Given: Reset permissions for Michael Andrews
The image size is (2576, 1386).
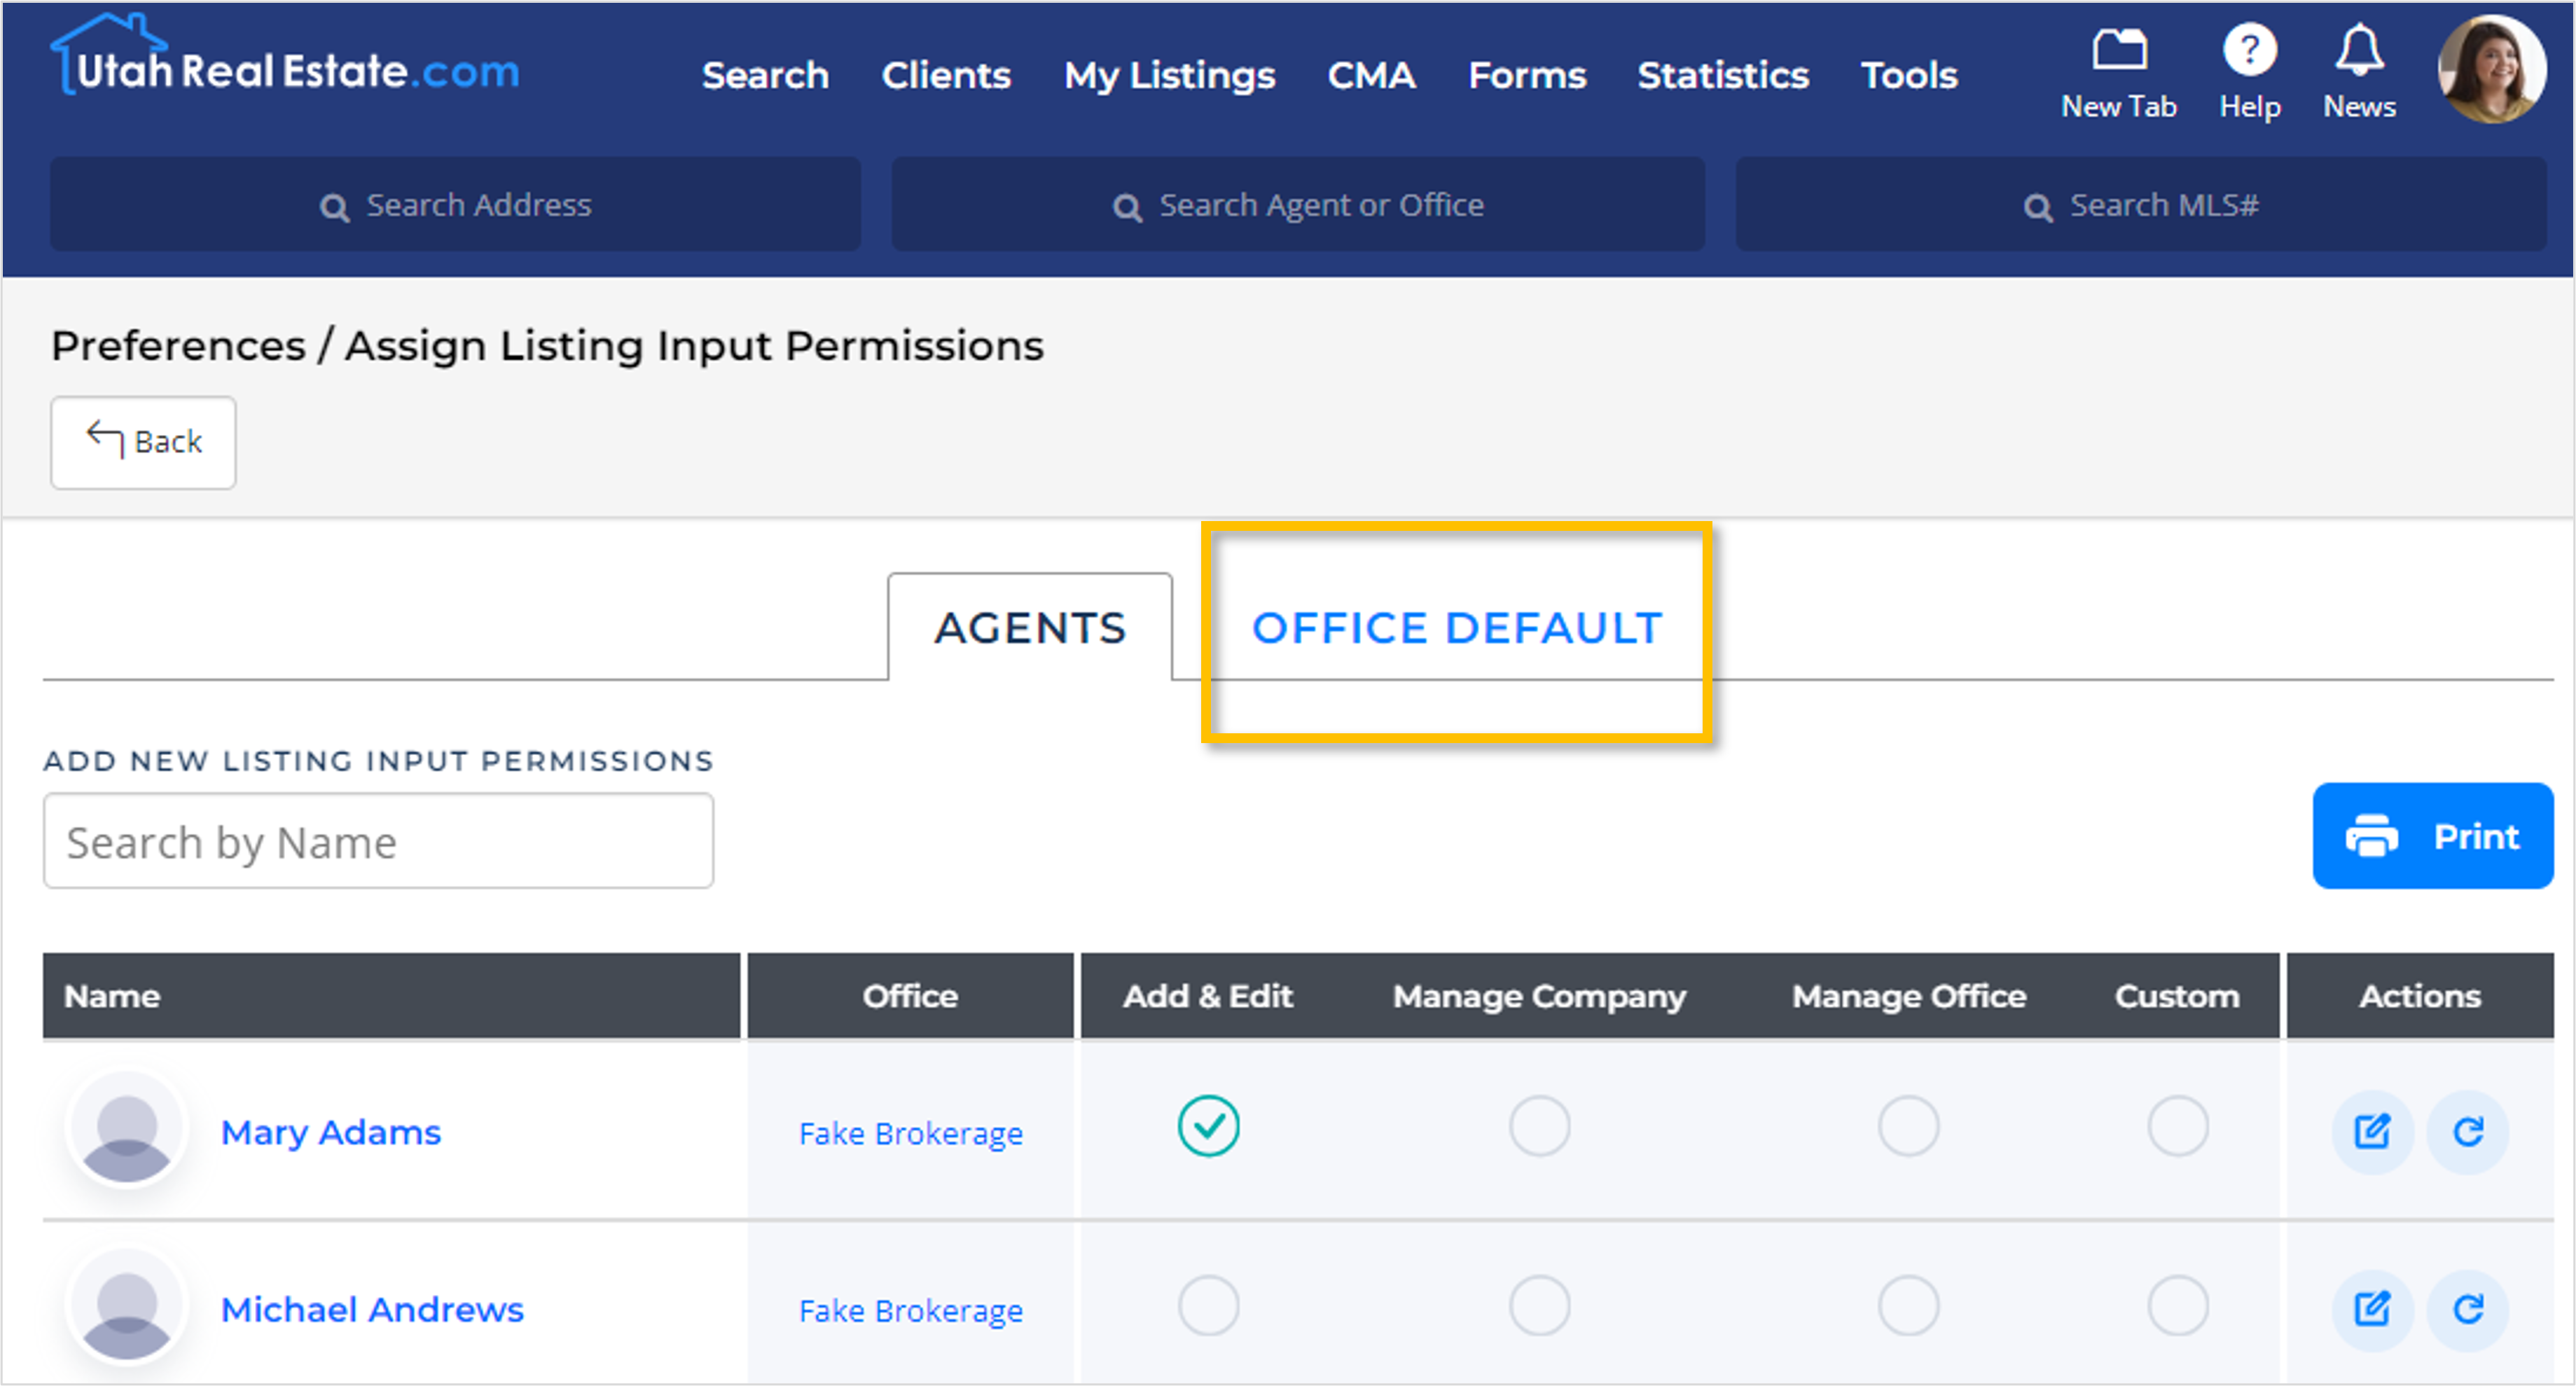Looking at the screenshot, I should (2467, 1308).
